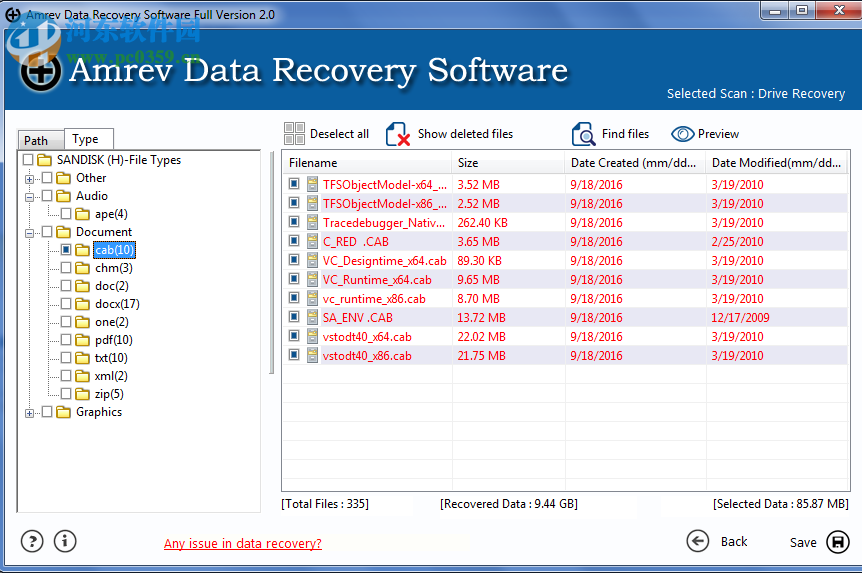Click the Show deleted files label

pyautogui.click(x=465, y=134)
